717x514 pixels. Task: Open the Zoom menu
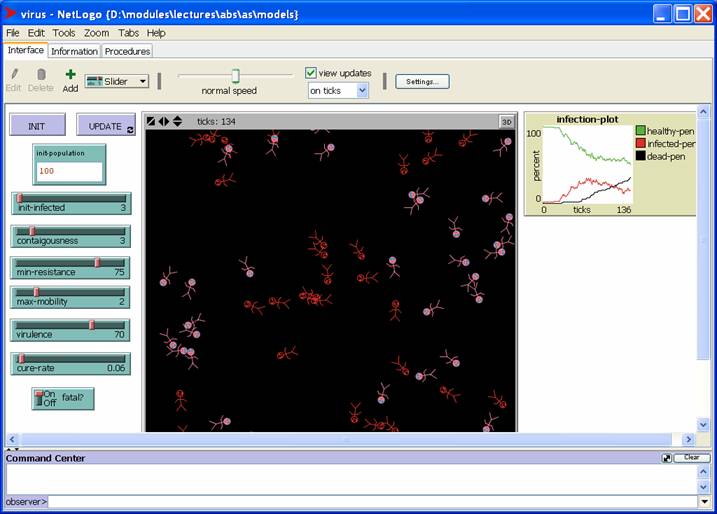96,33
